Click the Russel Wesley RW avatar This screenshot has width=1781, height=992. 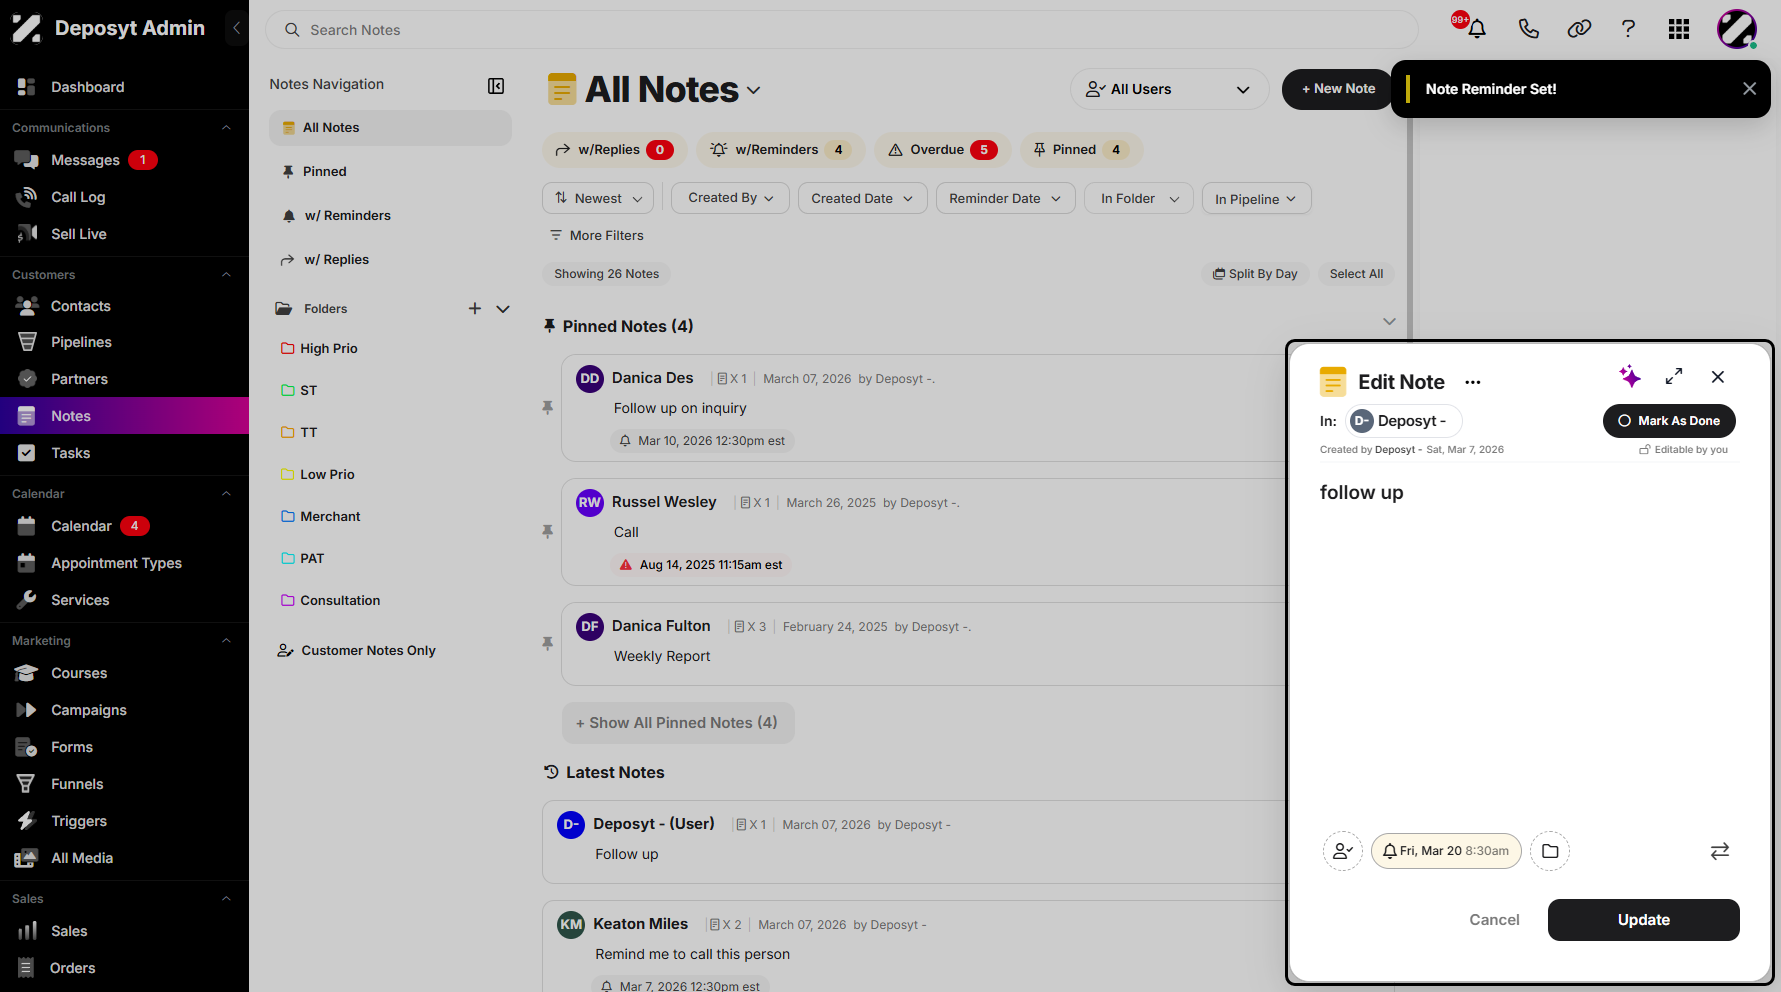point(590,502)
